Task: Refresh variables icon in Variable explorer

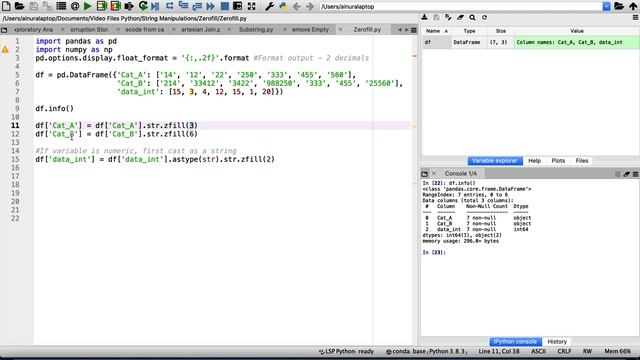Action: coord(484,18)
